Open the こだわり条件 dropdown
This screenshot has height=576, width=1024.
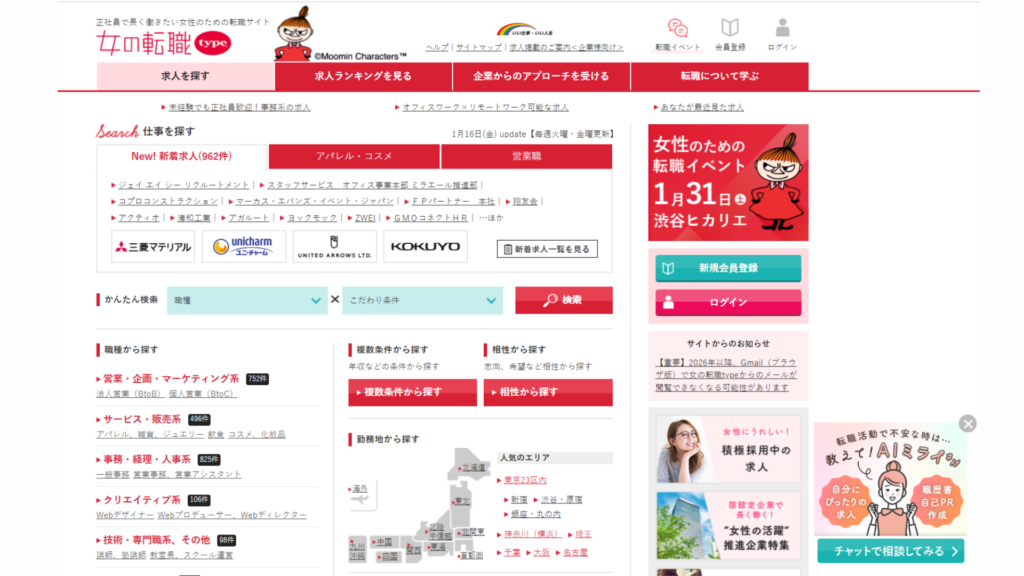pos(421,300)
